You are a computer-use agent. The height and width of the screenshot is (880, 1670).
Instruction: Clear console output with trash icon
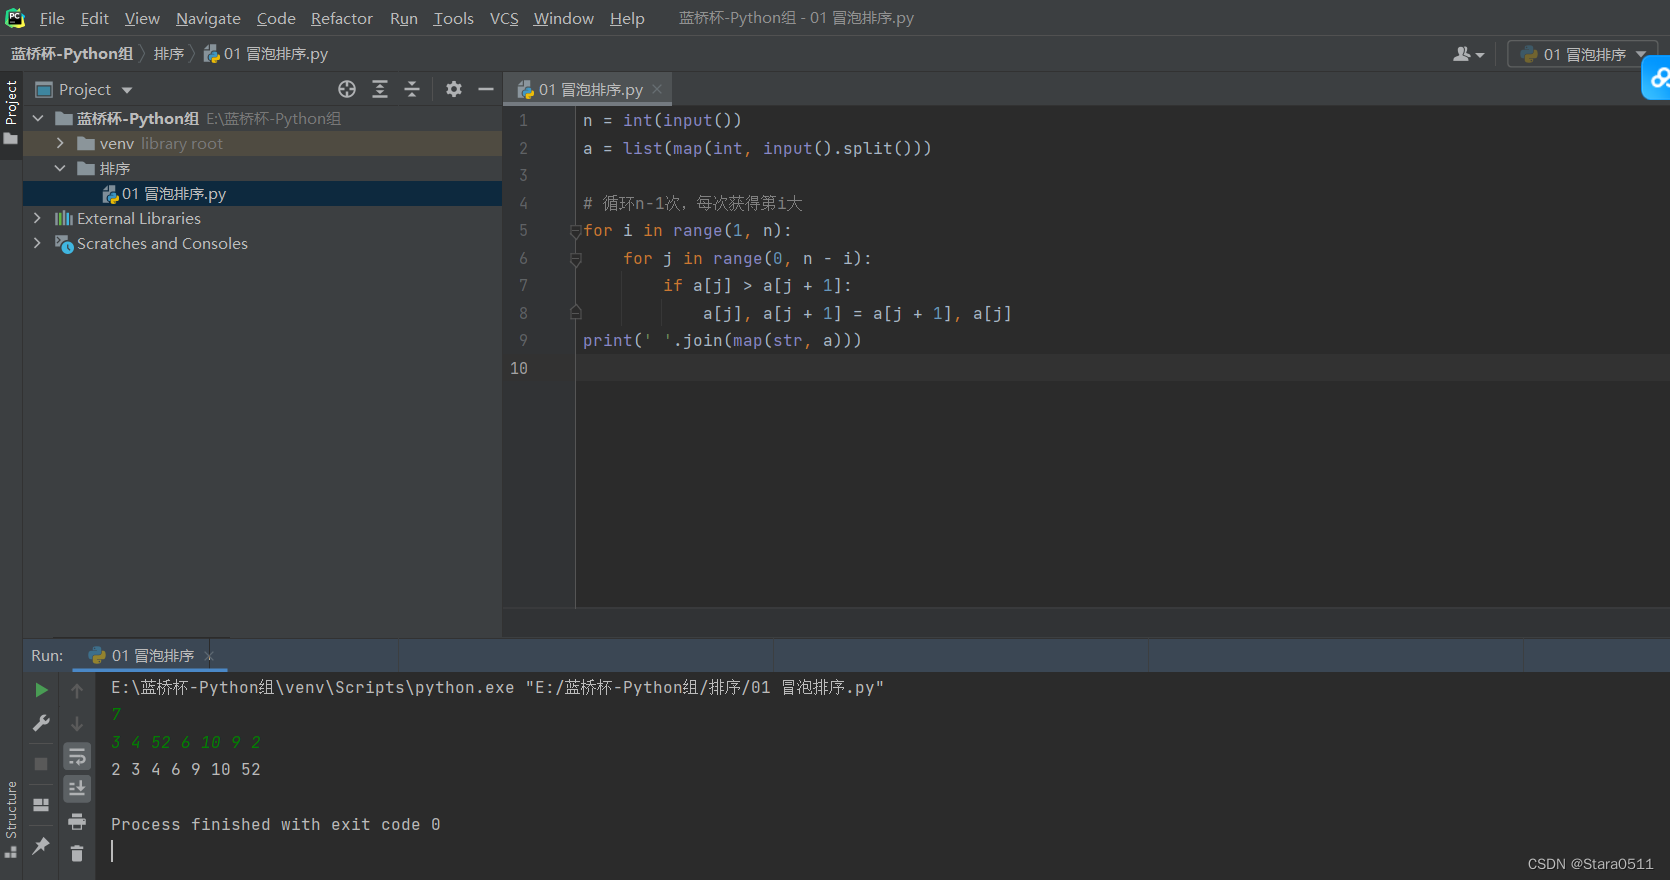(x=77, y=854)
